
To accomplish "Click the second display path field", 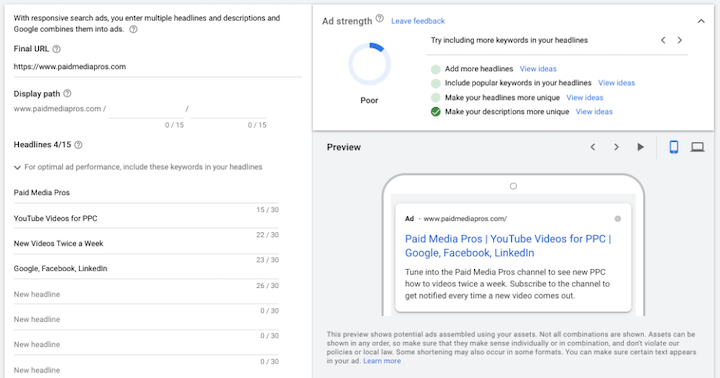I will tap(228, 109).
